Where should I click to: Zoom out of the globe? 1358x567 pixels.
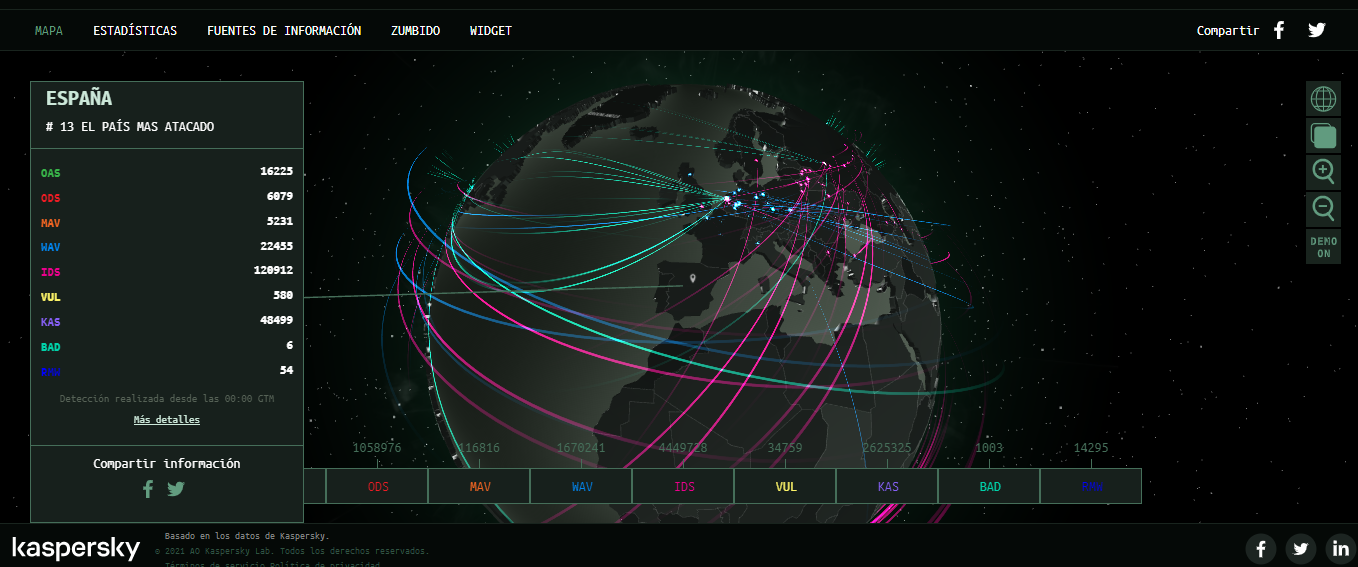coord(1323,209)
